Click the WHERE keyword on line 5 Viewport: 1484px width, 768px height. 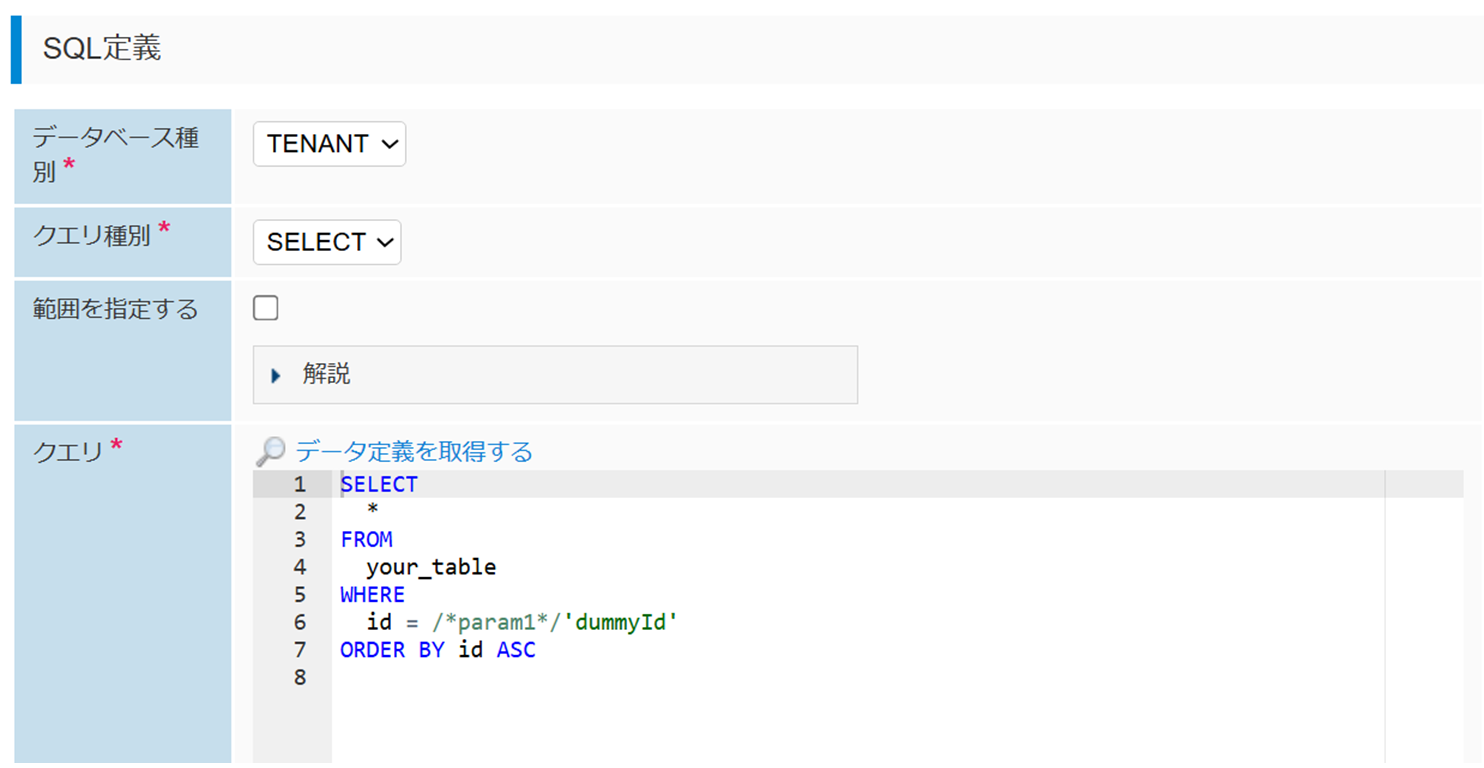coord(372,595)
